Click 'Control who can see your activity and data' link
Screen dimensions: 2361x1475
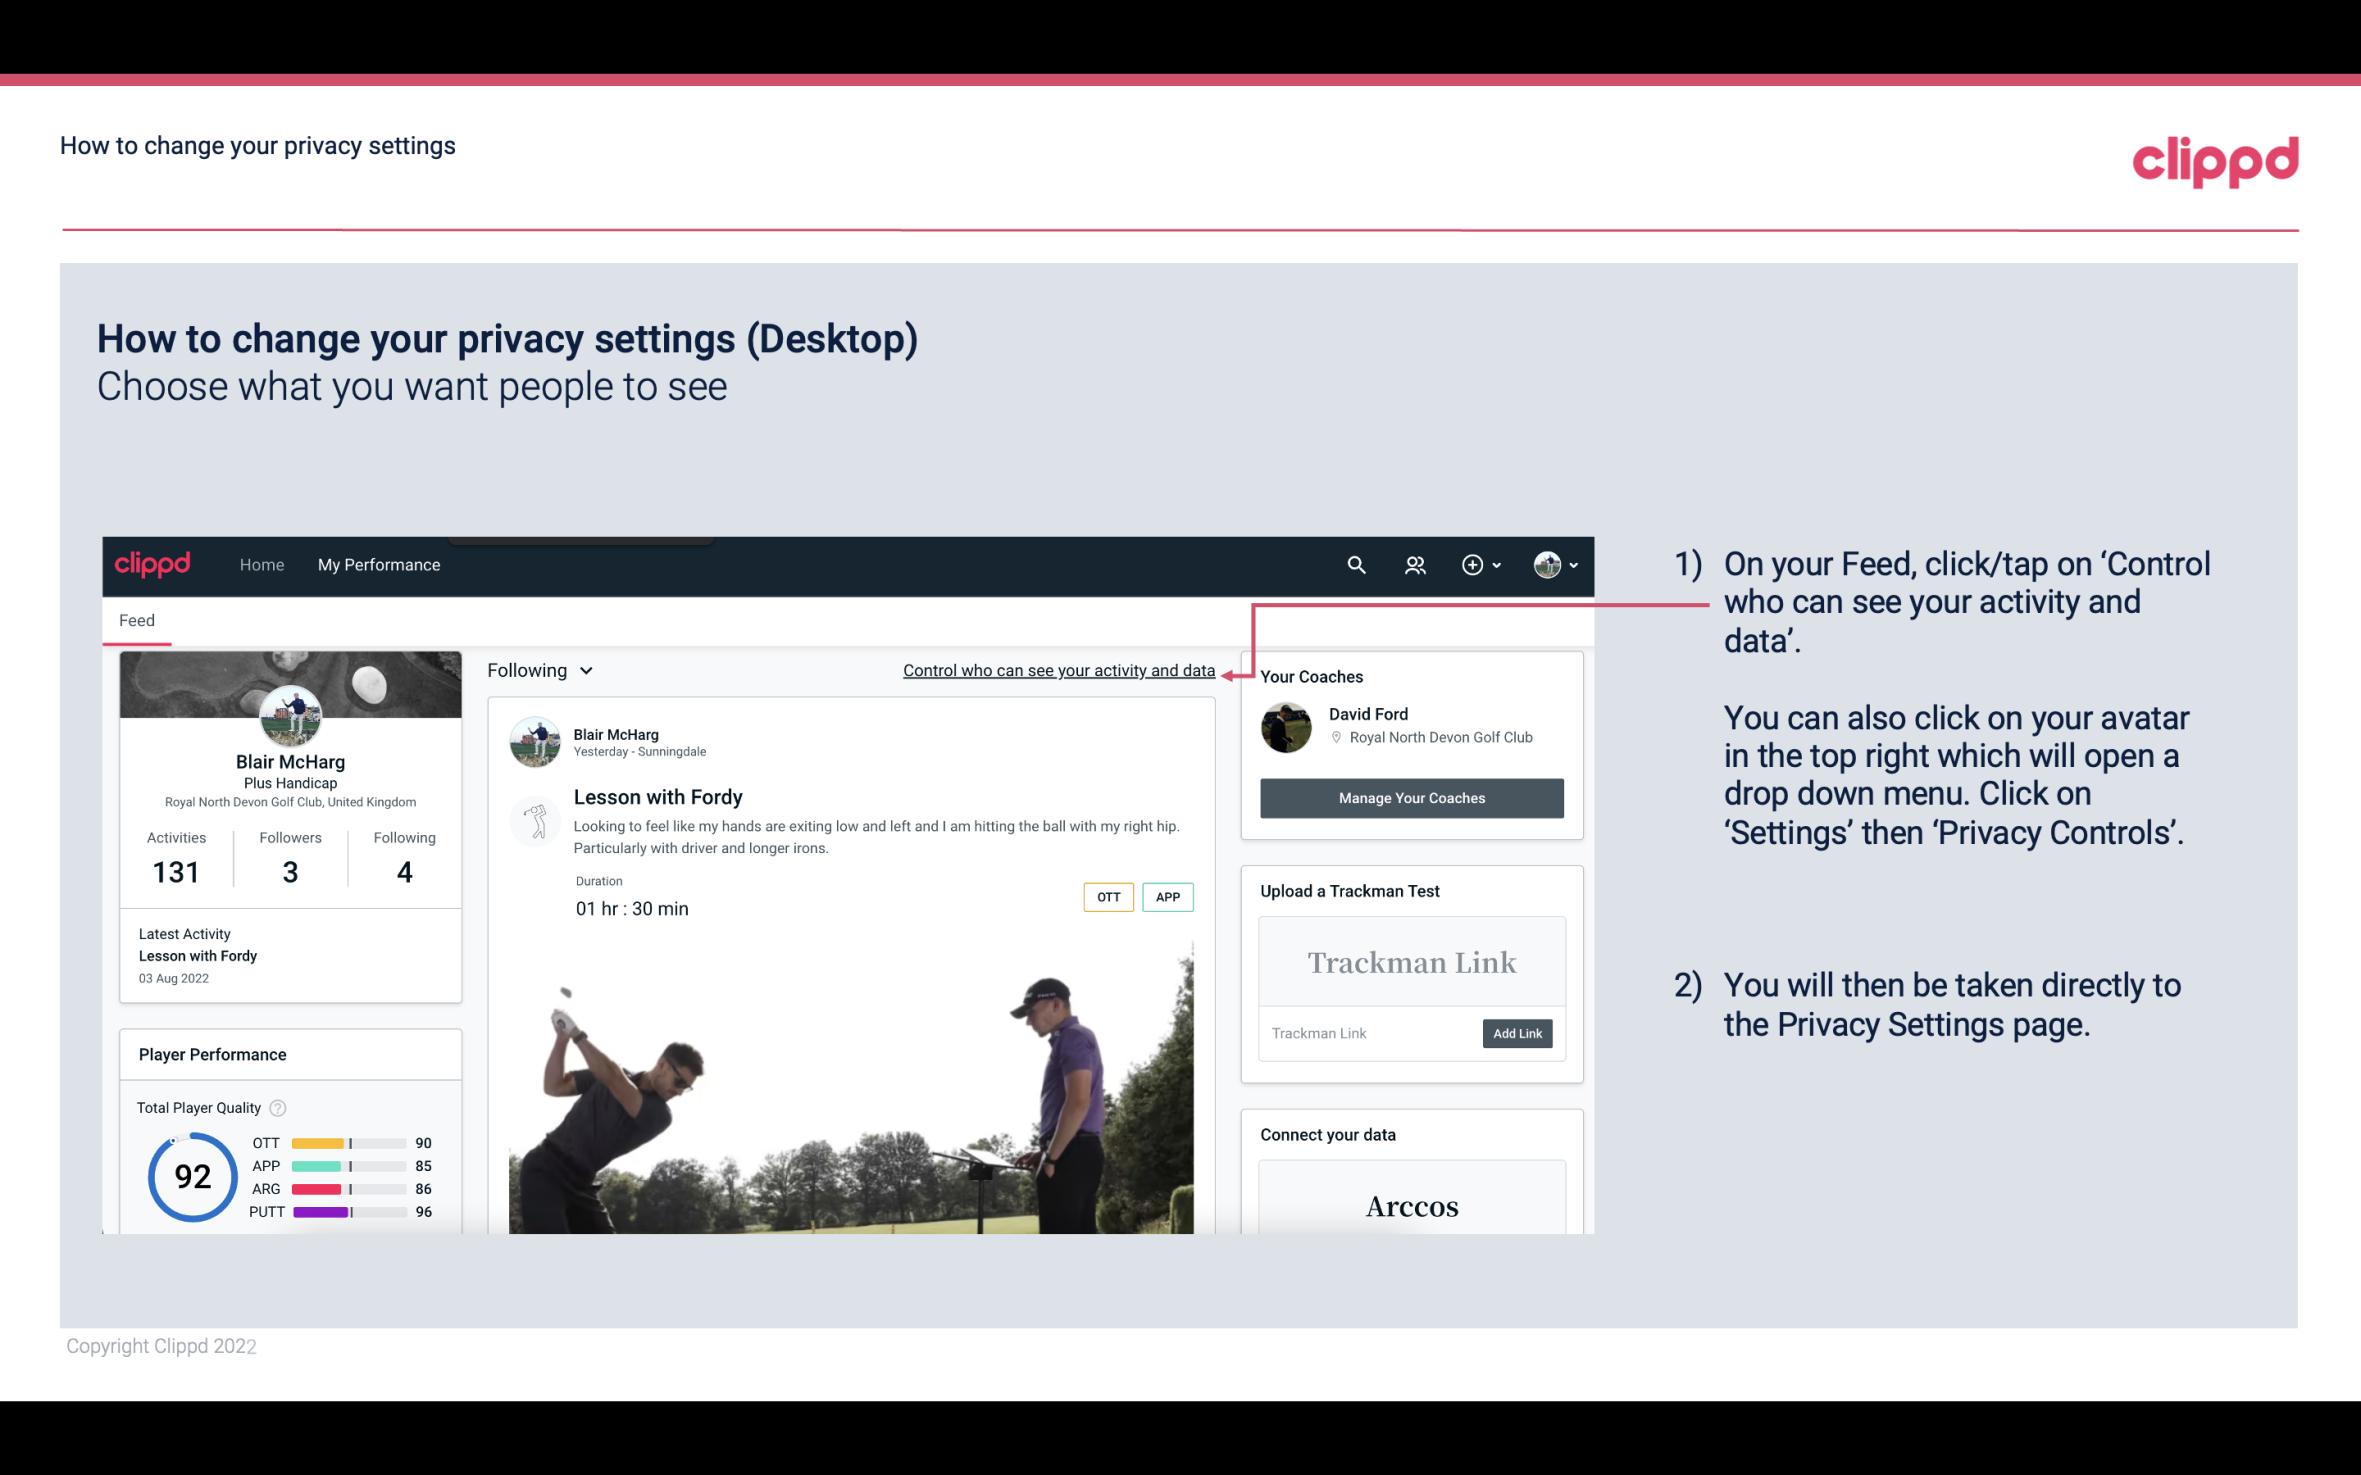(x=1058, y=670)
